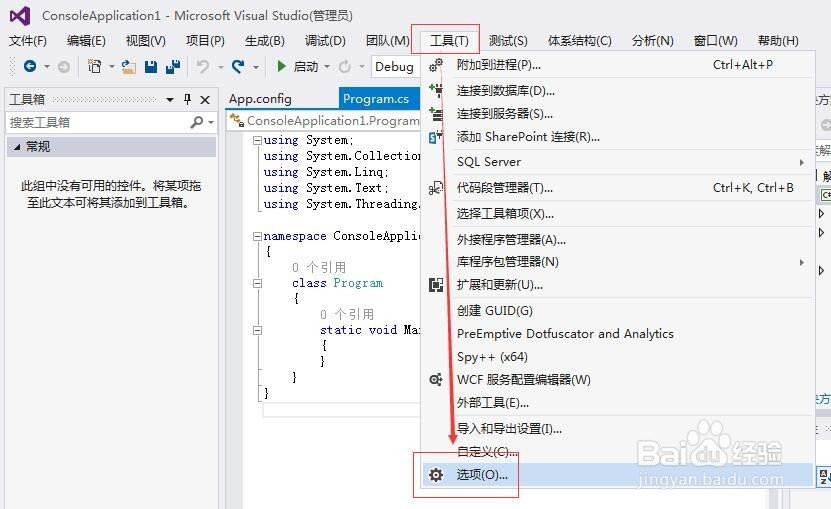Click the WCF 服务配置编辑器 gear icon
The height and width of the screenshot is (509, 831).
point(436,380)
